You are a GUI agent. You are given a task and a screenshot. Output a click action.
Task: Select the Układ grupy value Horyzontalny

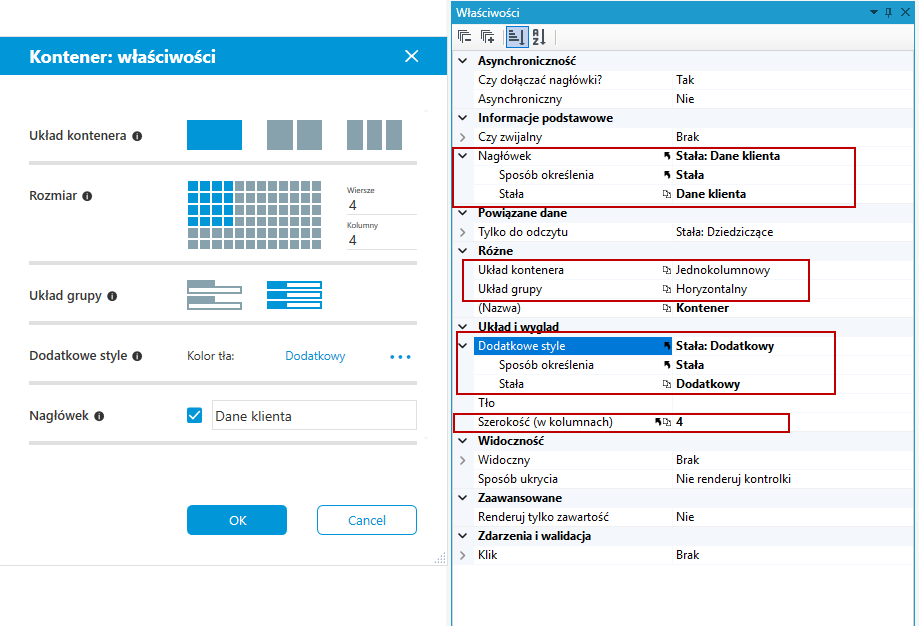pos(712,289)
